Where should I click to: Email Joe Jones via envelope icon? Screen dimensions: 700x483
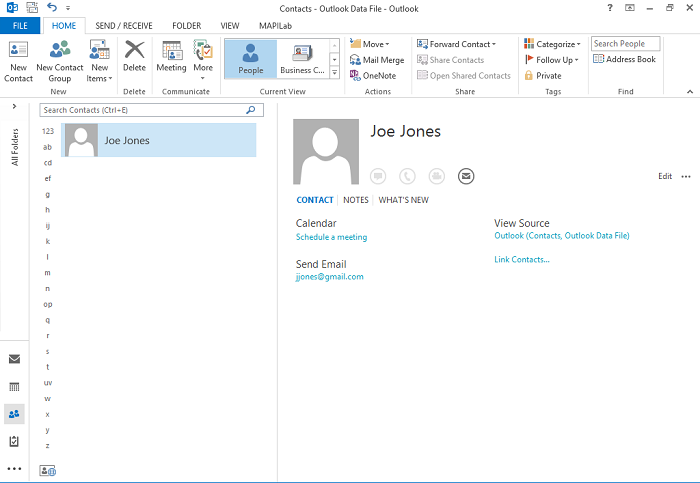(466, 176)
